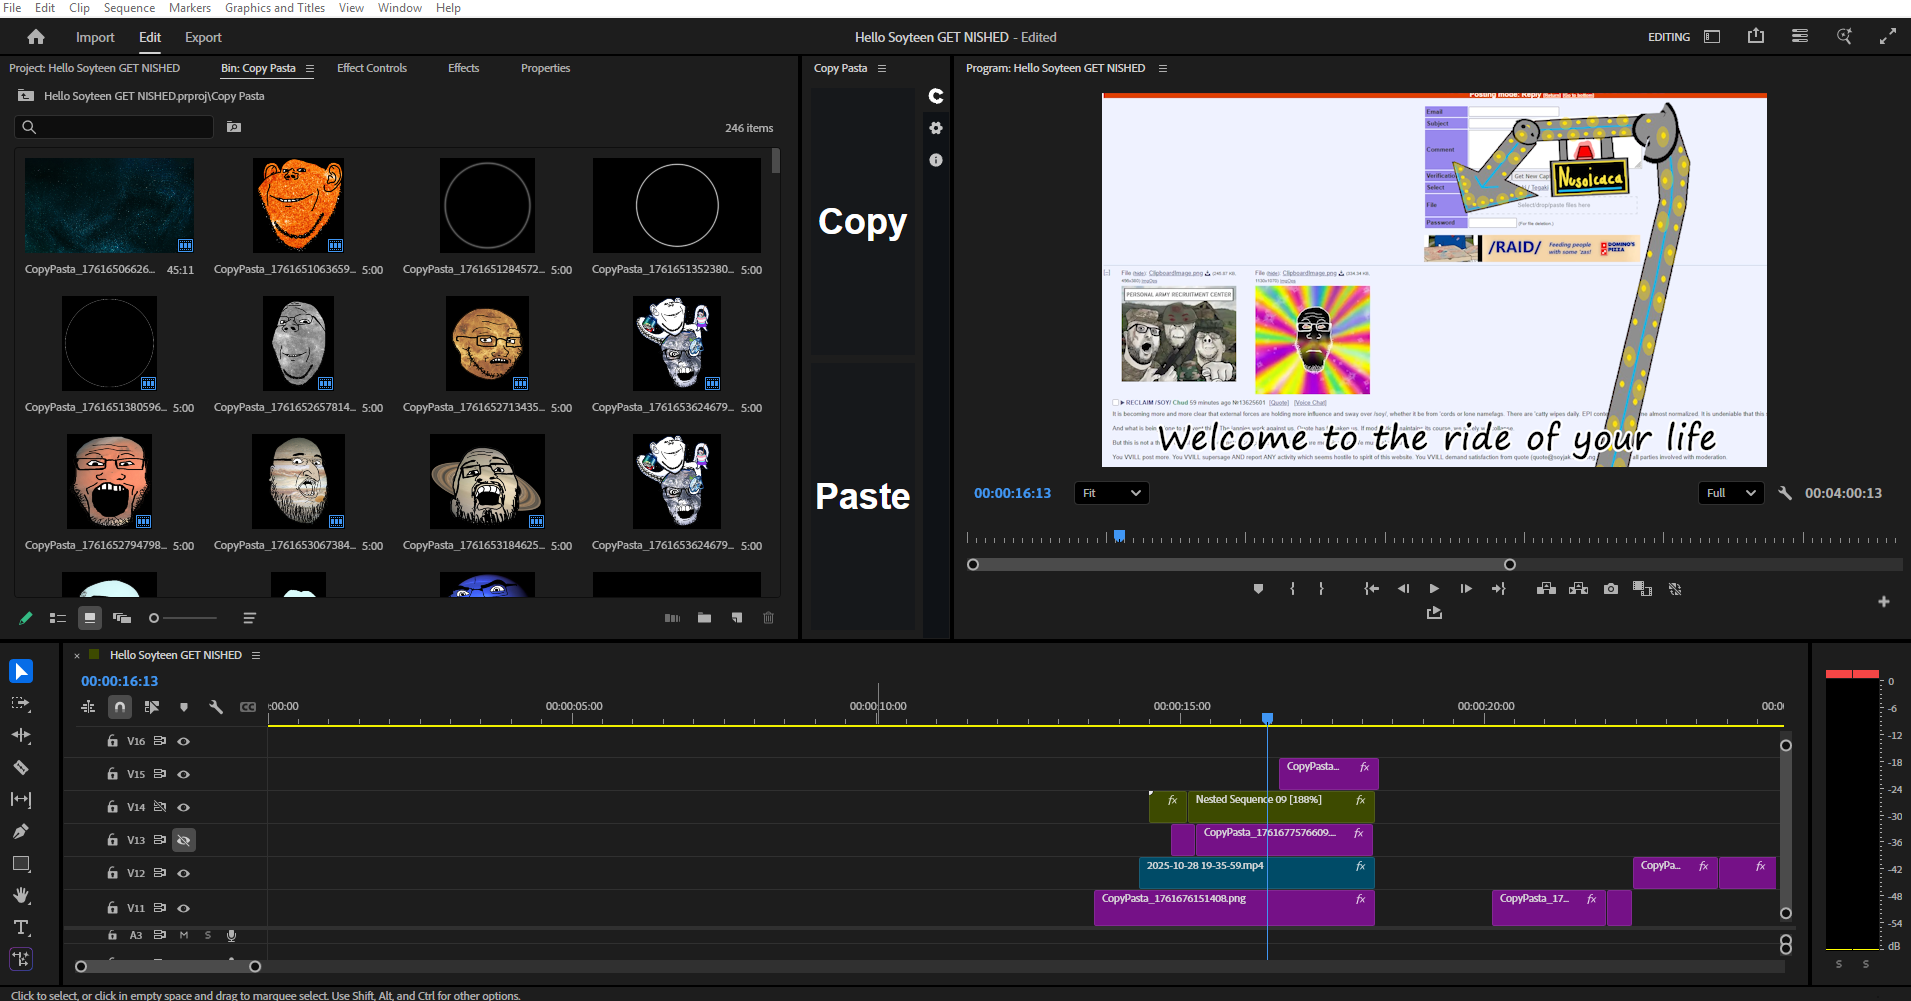Click the Export Frame camera icon

[x=1610, y=589]
